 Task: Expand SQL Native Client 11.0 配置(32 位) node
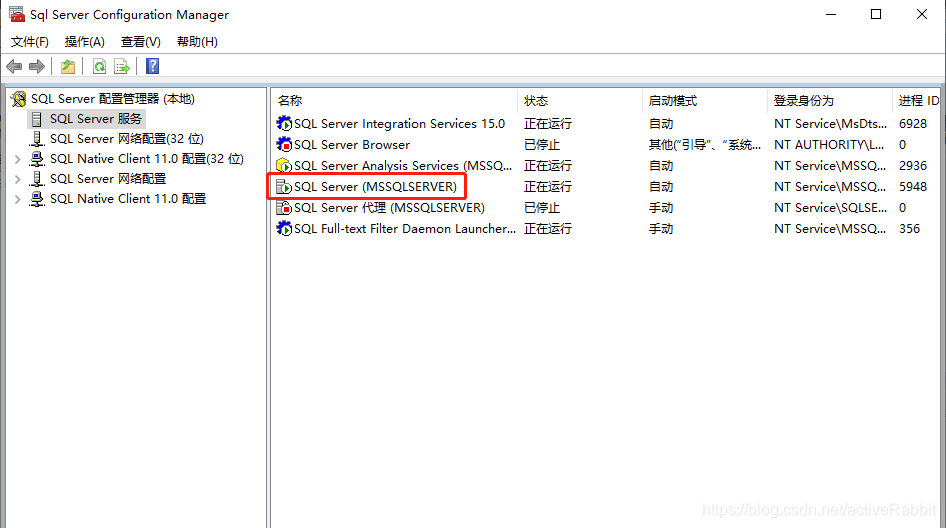pos(17,159)
